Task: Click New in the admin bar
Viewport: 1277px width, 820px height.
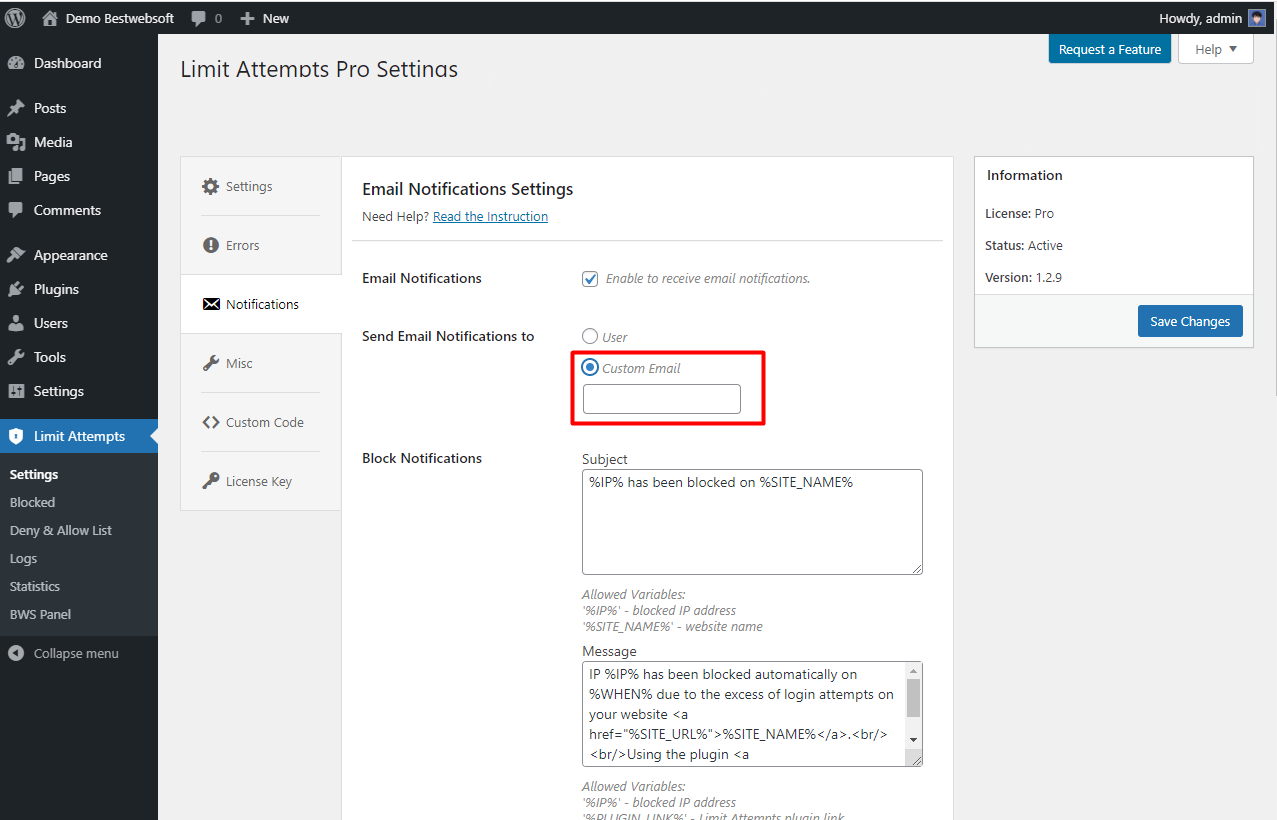Action: click(x=276, y=18)
